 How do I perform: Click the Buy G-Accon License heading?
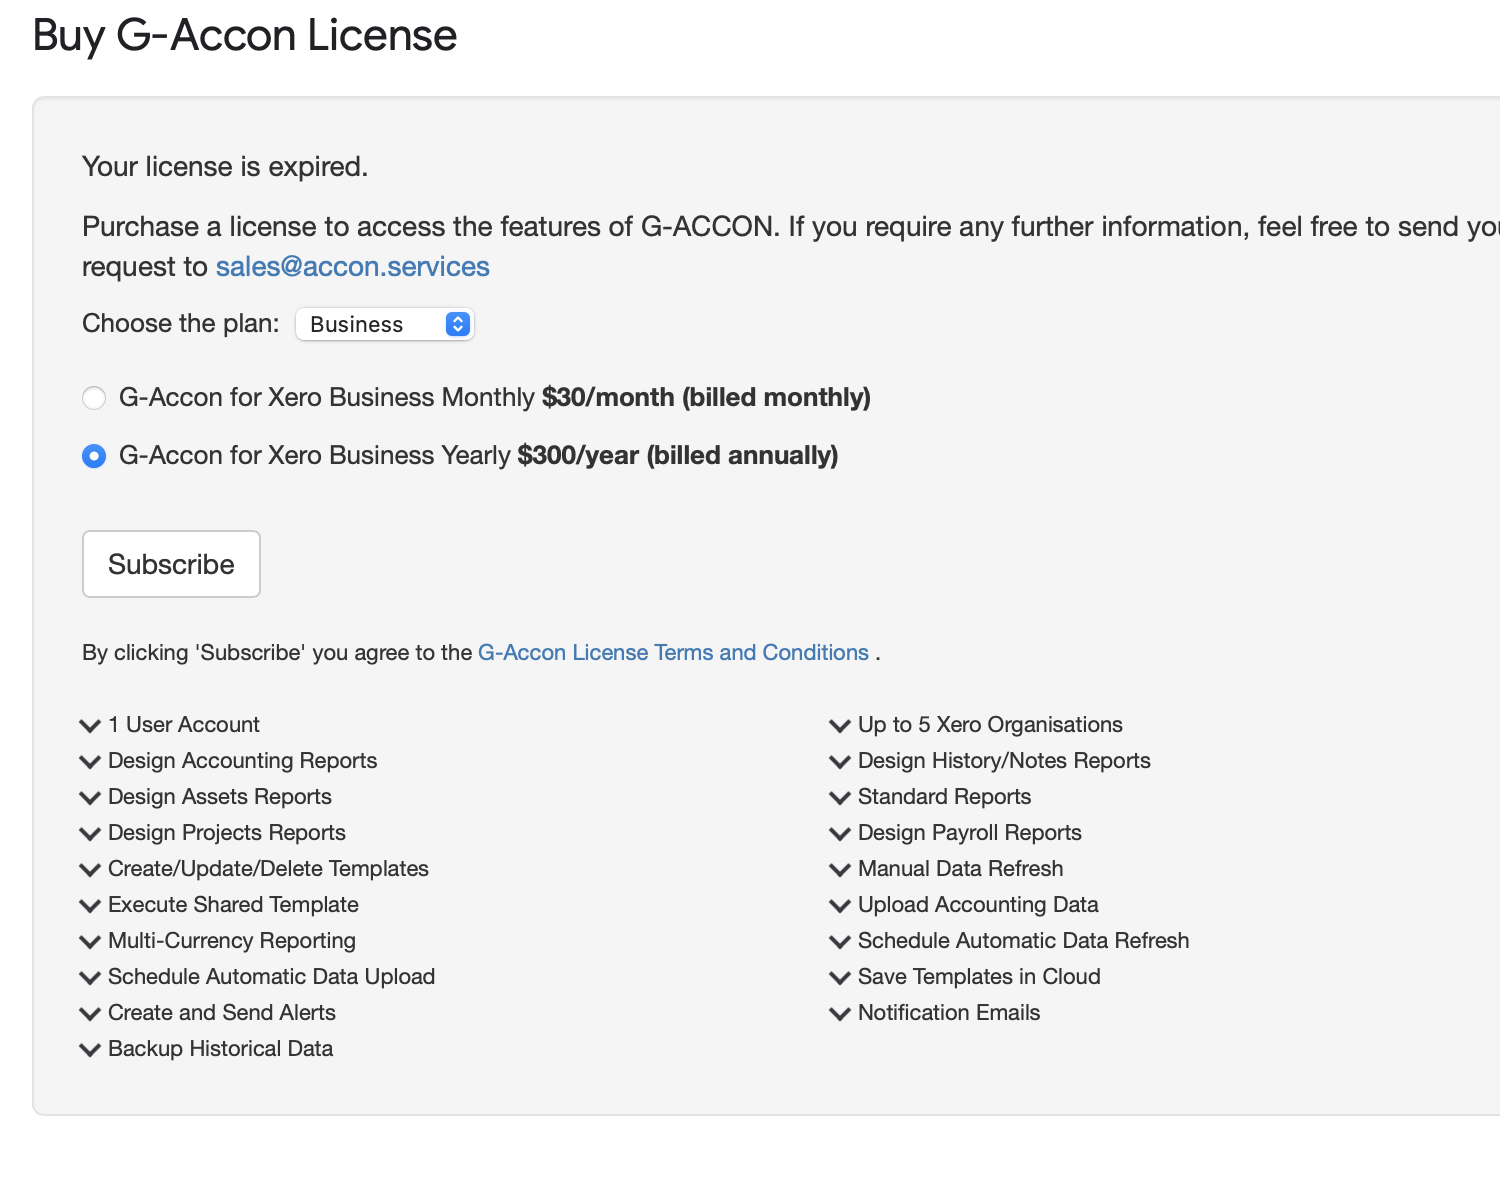pyautogui.click(x=245, y=35)
